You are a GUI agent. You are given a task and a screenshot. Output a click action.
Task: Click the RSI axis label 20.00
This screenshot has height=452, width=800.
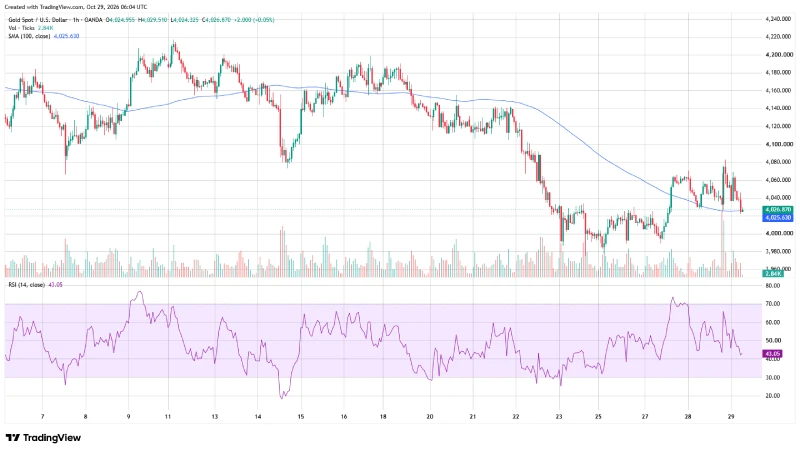pos(773,395)
